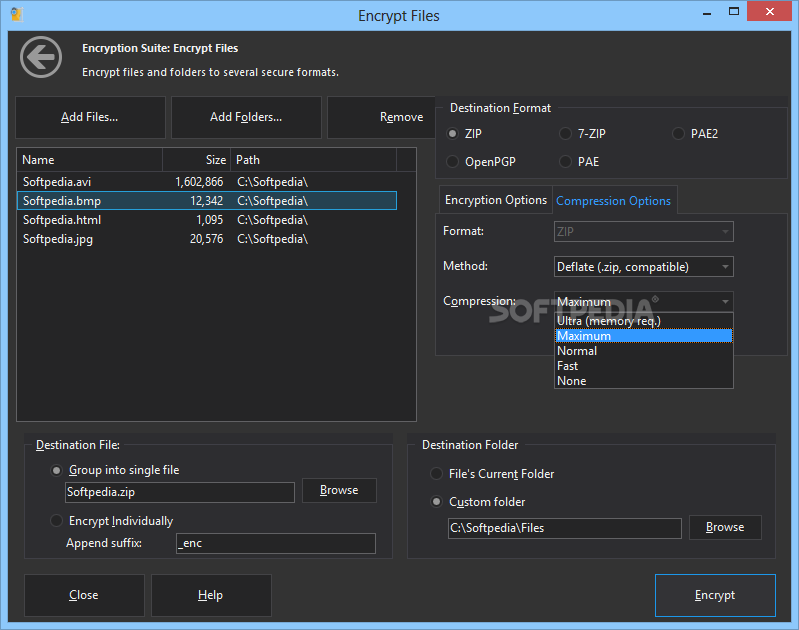The width and height of the screenshot is (799, 630).
Task: Click size value 1,602,866
Action: pyautogui.click(x=199, y=182)
